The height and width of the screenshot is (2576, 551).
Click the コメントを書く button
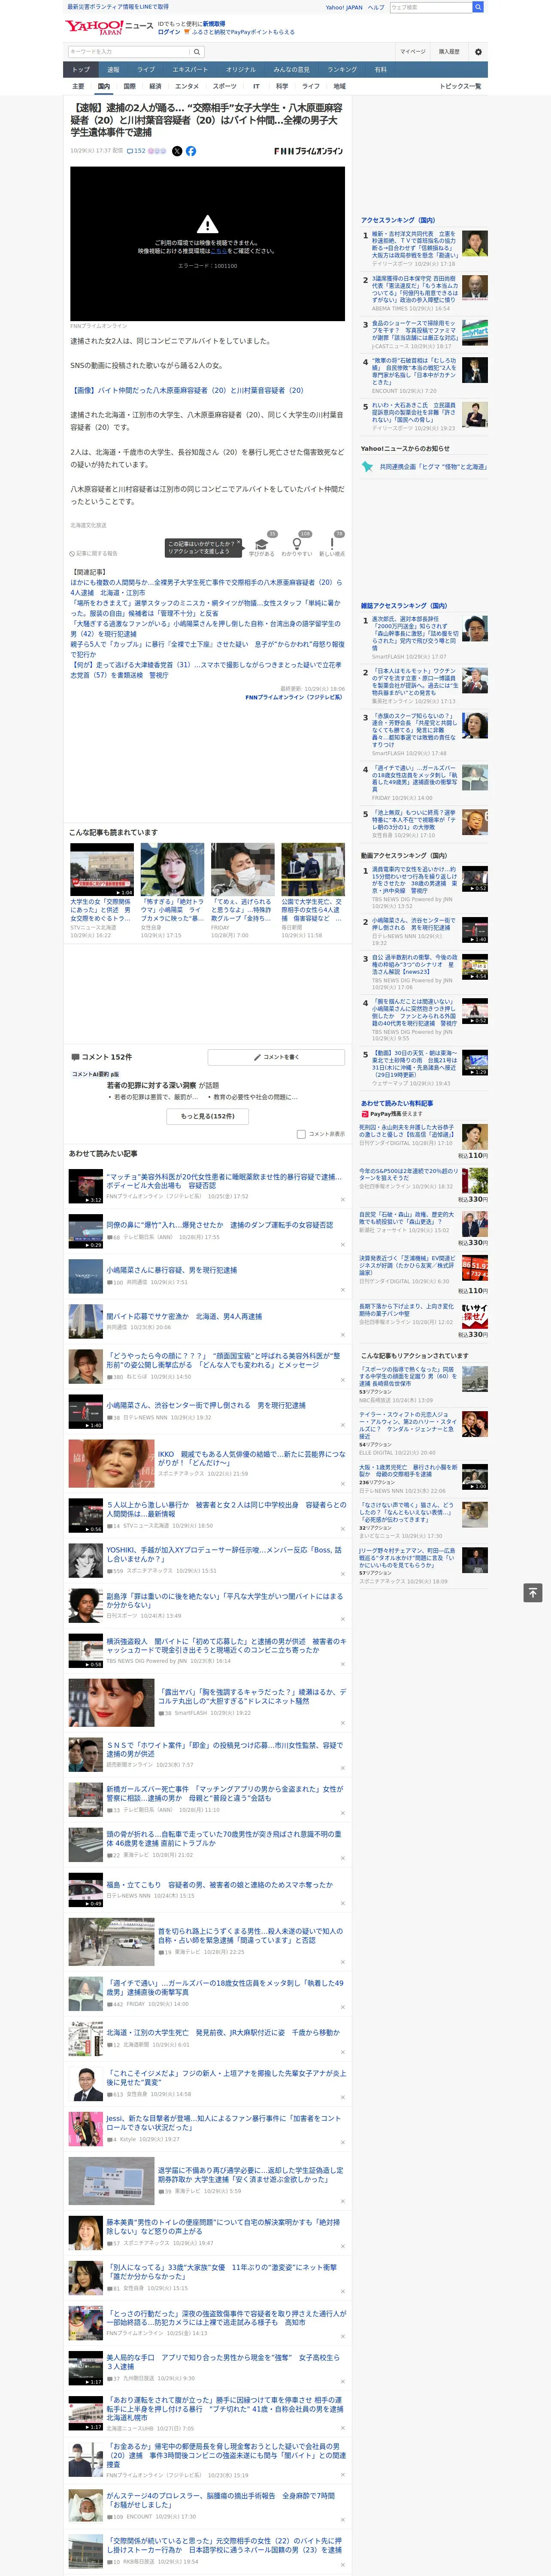(x=277, y=1056)
